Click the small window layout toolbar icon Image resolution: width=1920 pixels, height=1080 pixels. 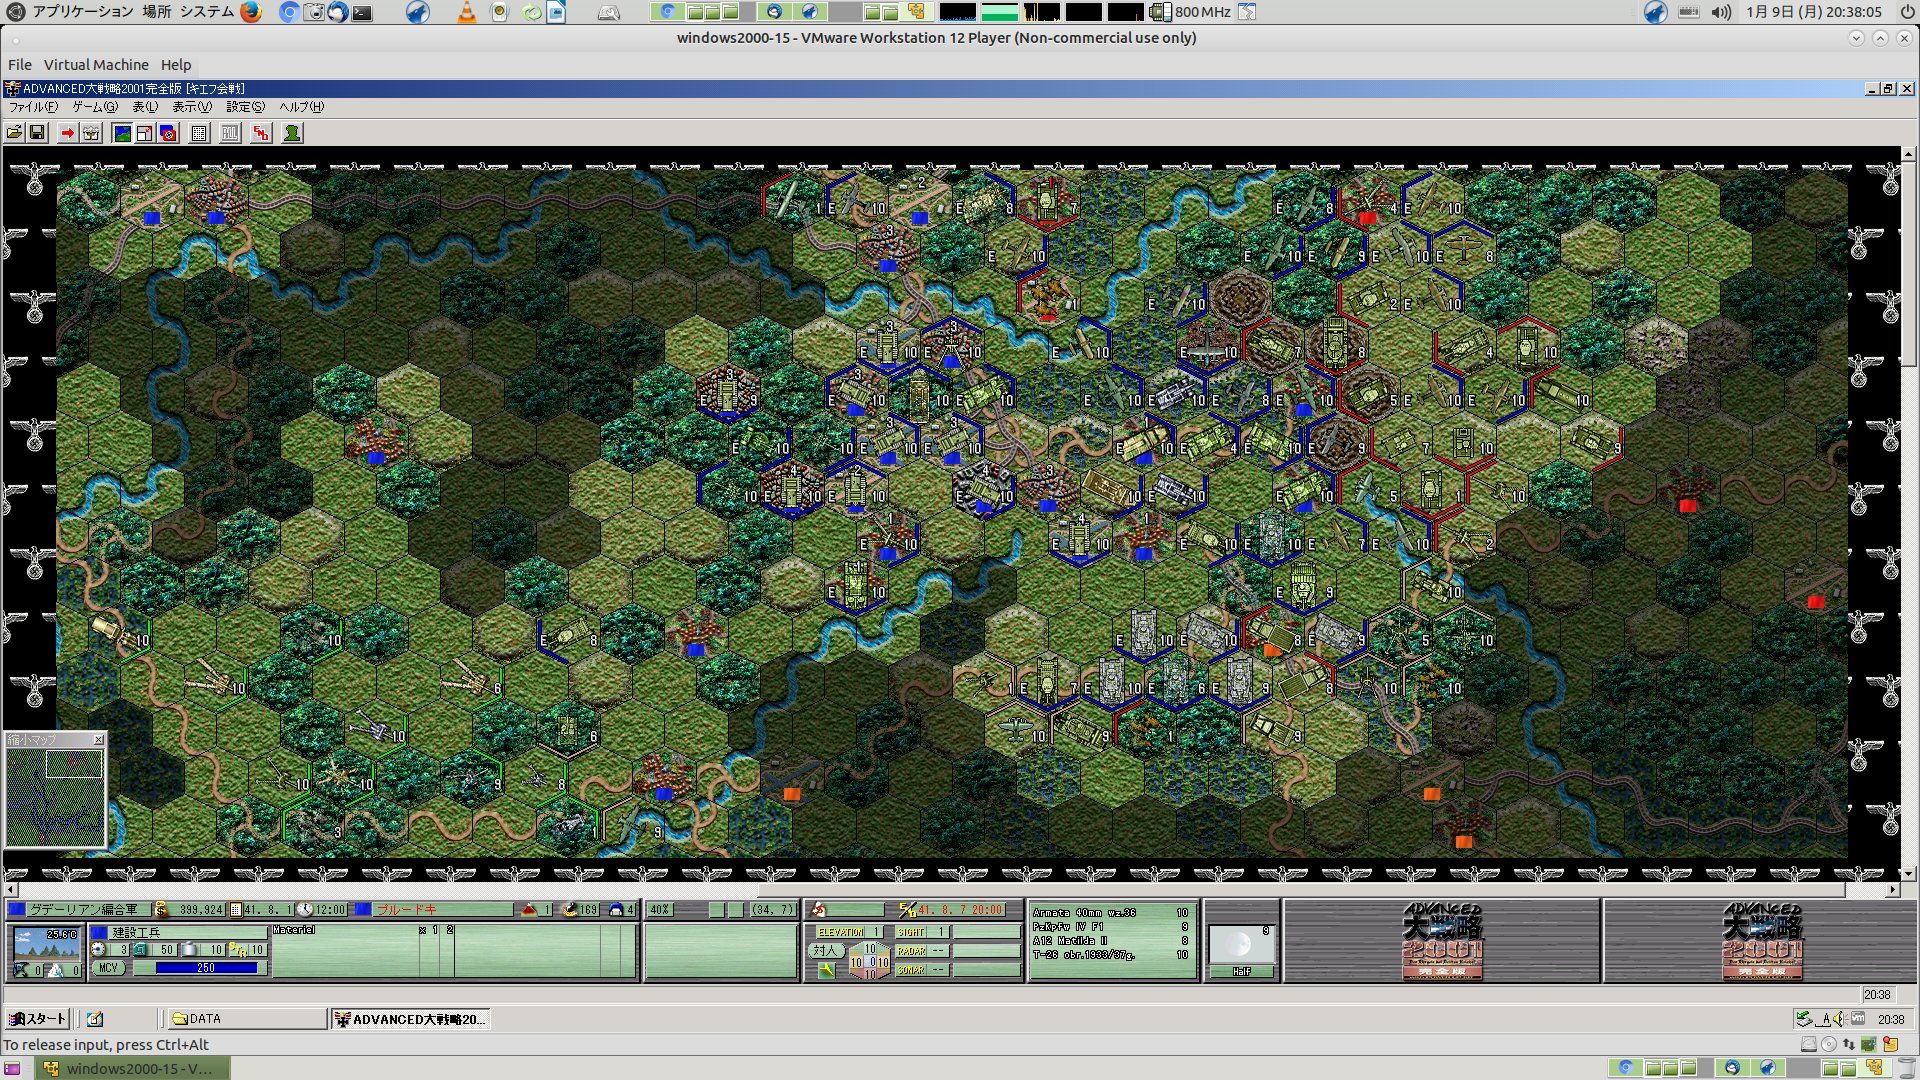(145, 133)
